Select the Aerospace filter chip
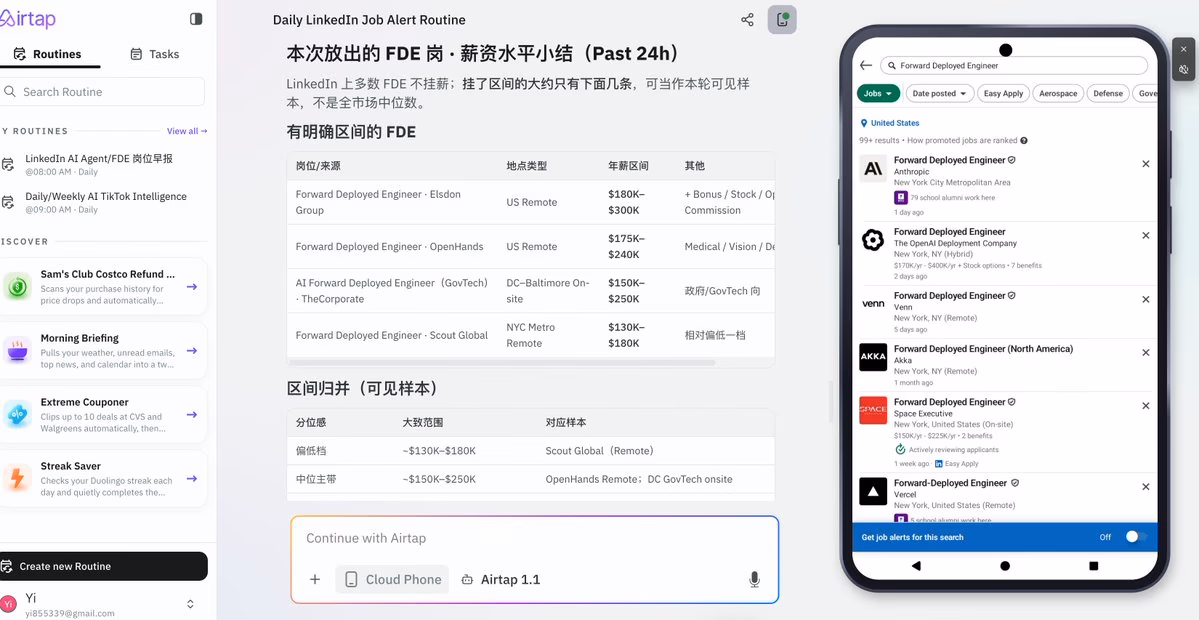This screenshot has width=1199, height=620. (x=1059, y=93)
